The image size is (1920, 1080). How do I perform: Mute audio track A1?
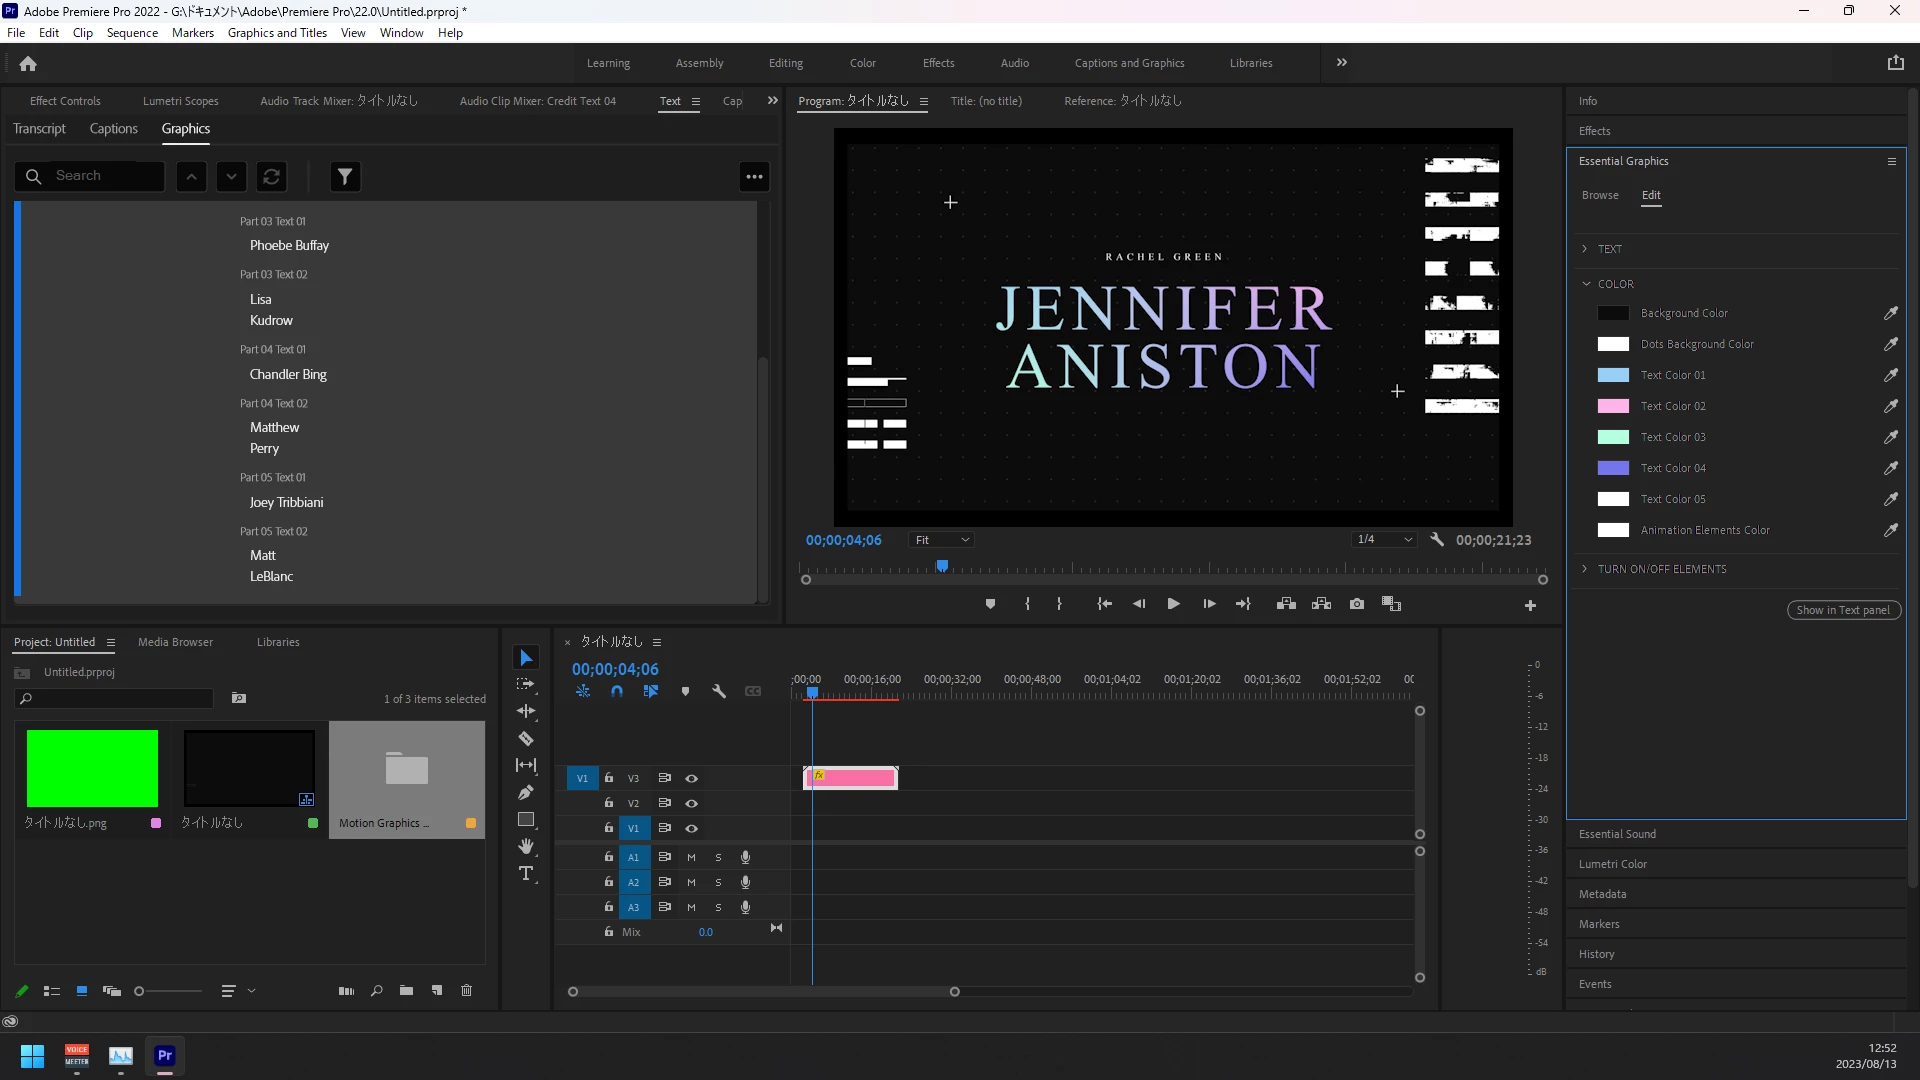click(691, 857)
